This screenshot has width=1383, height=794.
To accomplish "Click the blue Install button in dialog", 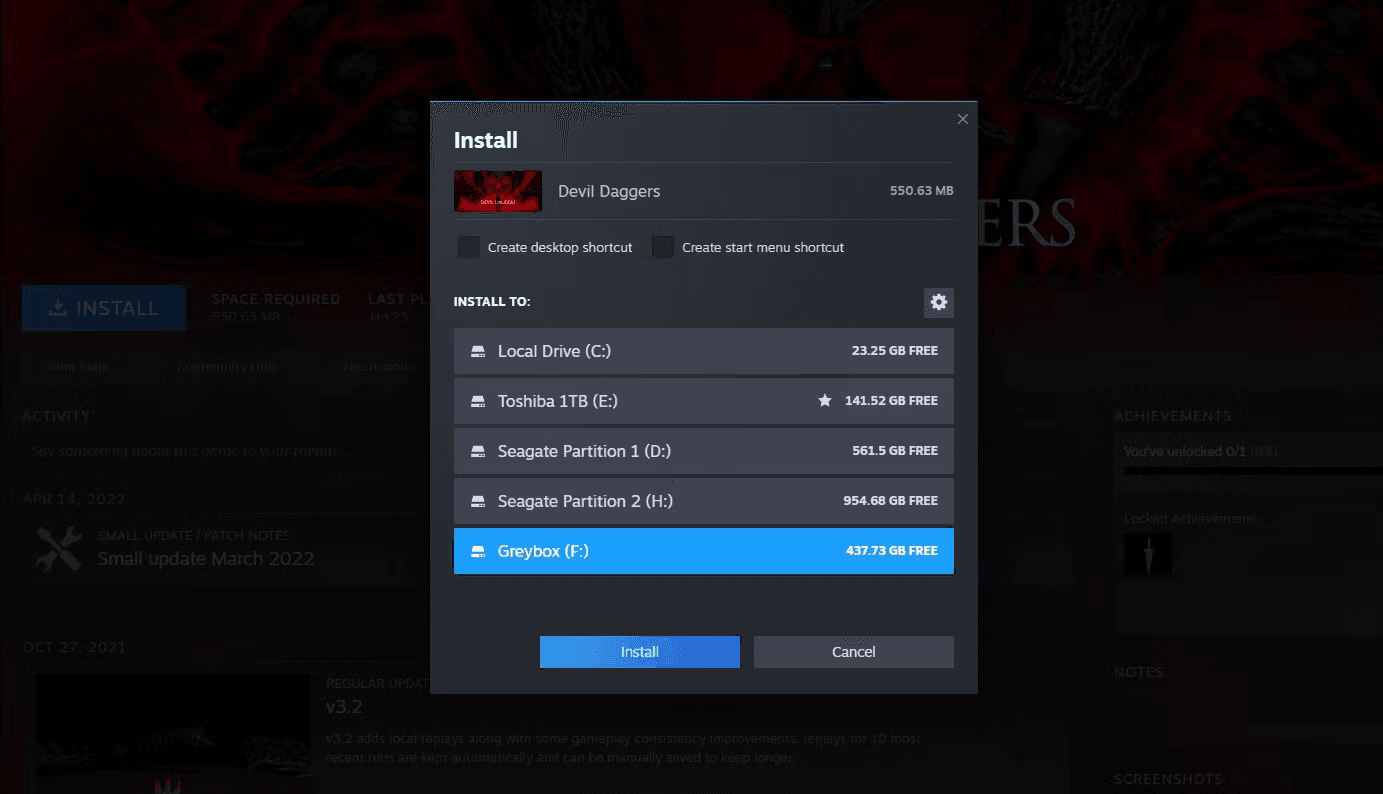I will [x=640, y=652].
